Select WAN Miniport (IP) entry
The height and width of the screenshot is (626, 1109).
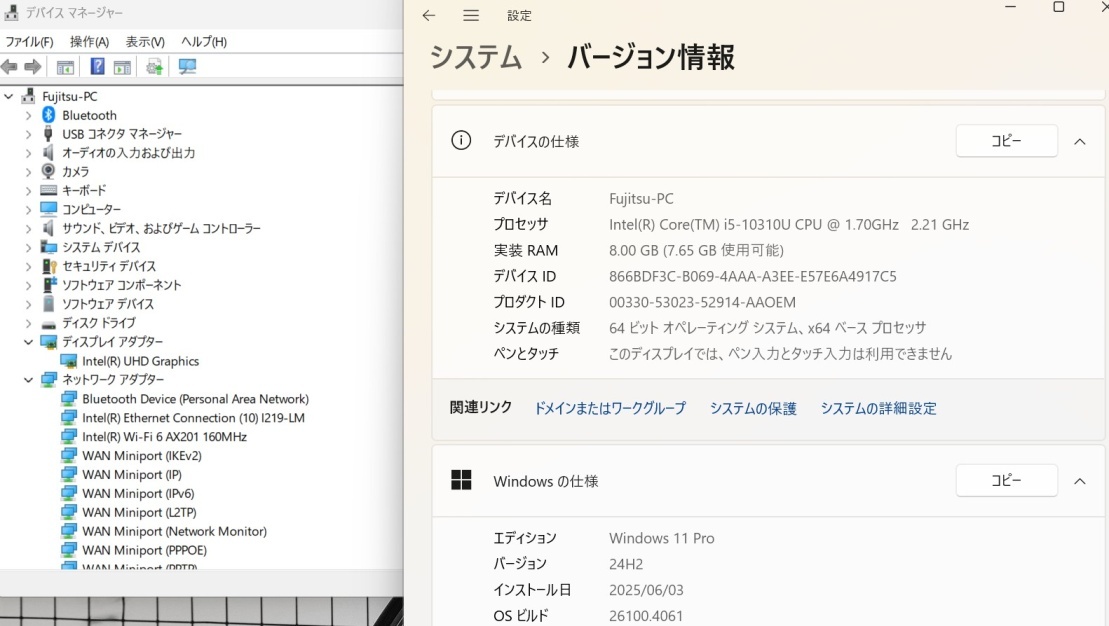[x=132, y=475]
